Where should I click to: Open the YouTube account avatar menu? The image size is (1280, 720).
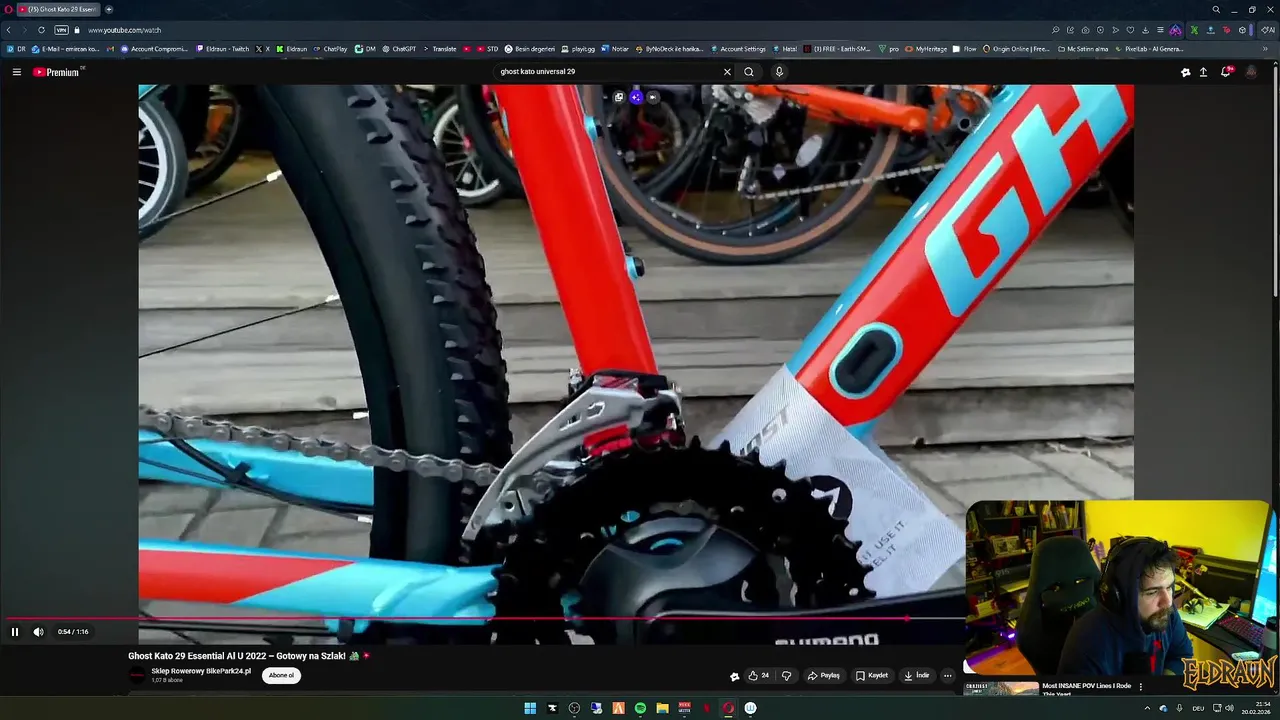click(1250, 72)
